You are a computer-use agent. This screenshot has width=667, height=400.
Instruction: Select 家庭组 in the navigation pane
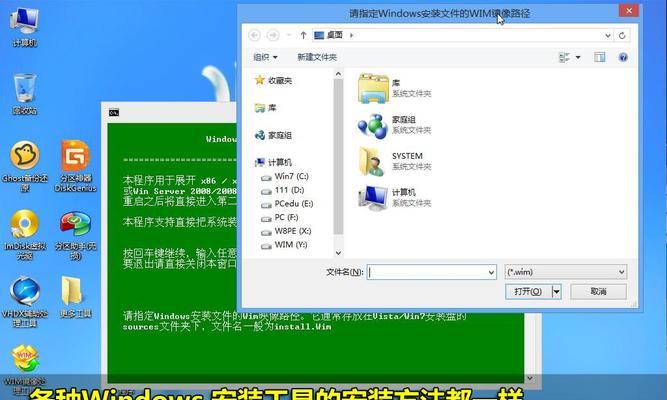point(273,135)
